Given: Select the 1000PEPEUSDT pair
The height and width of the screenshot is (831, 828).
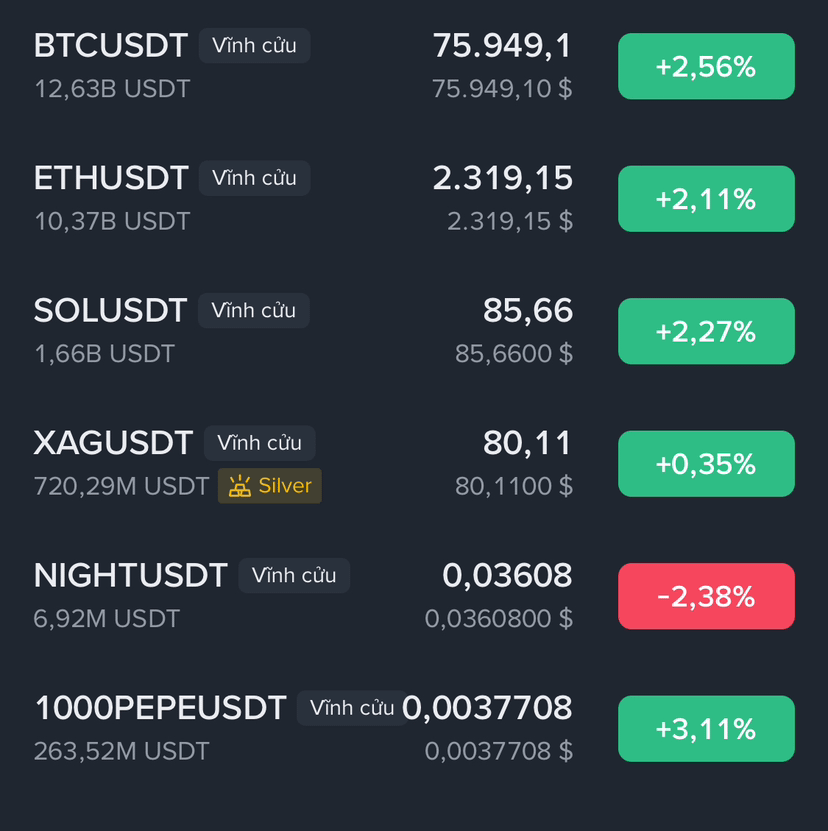Looking at the screenshot, I should coord(414,729).
